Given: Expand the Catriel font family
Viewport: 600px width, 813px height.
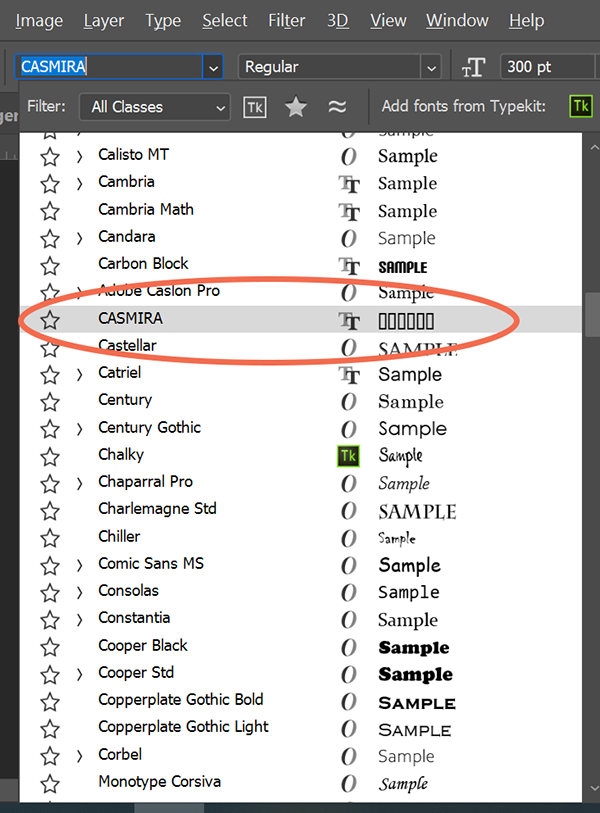Looking at the screenshot, I should (79, 374).
